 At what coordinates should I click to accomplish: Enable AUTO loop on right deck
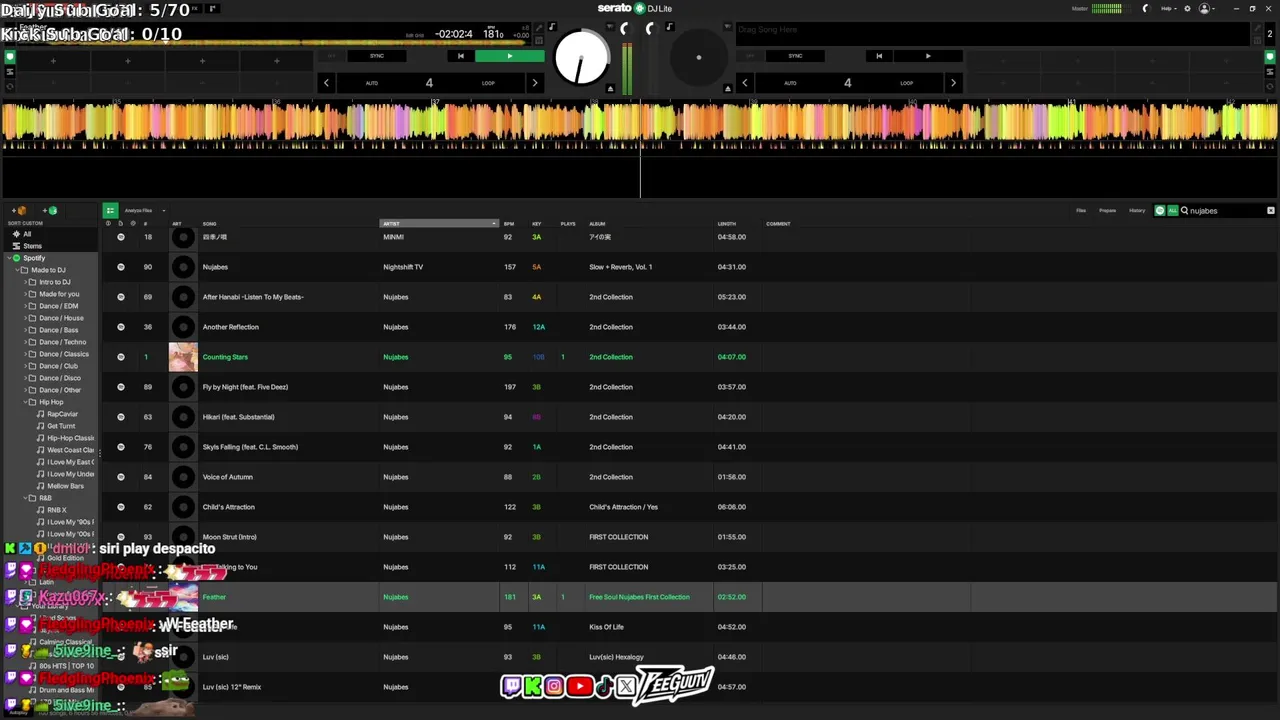(x=790, y=83)
